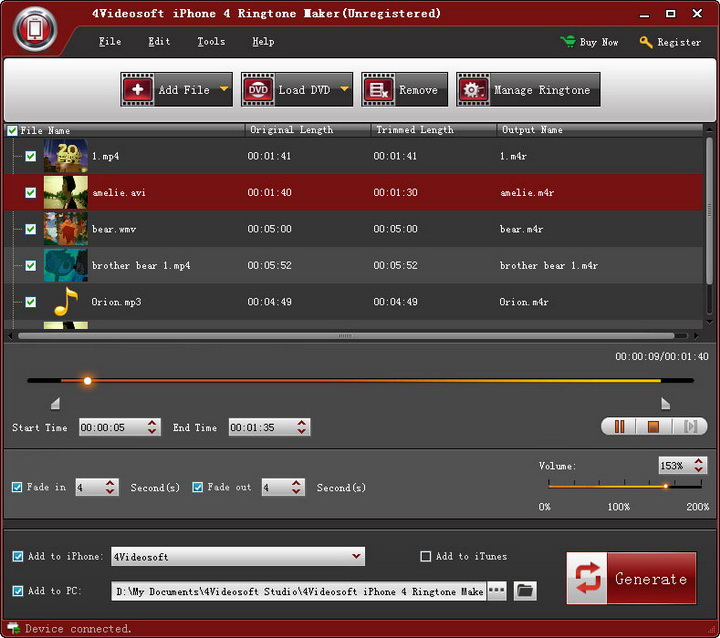Click the amelie.m4r output name
The image size is (720, 638).
(527, 192)
